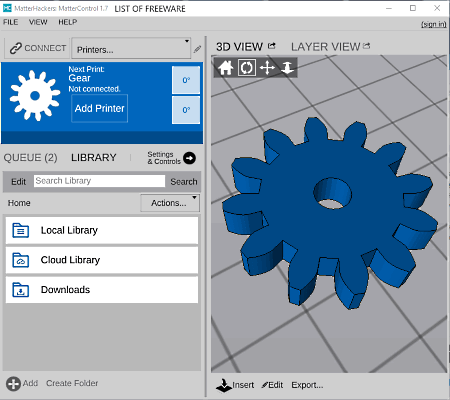Open the Cloud Library row
Viewport: 450px width, 400px height.
click(x=102, y=260)
